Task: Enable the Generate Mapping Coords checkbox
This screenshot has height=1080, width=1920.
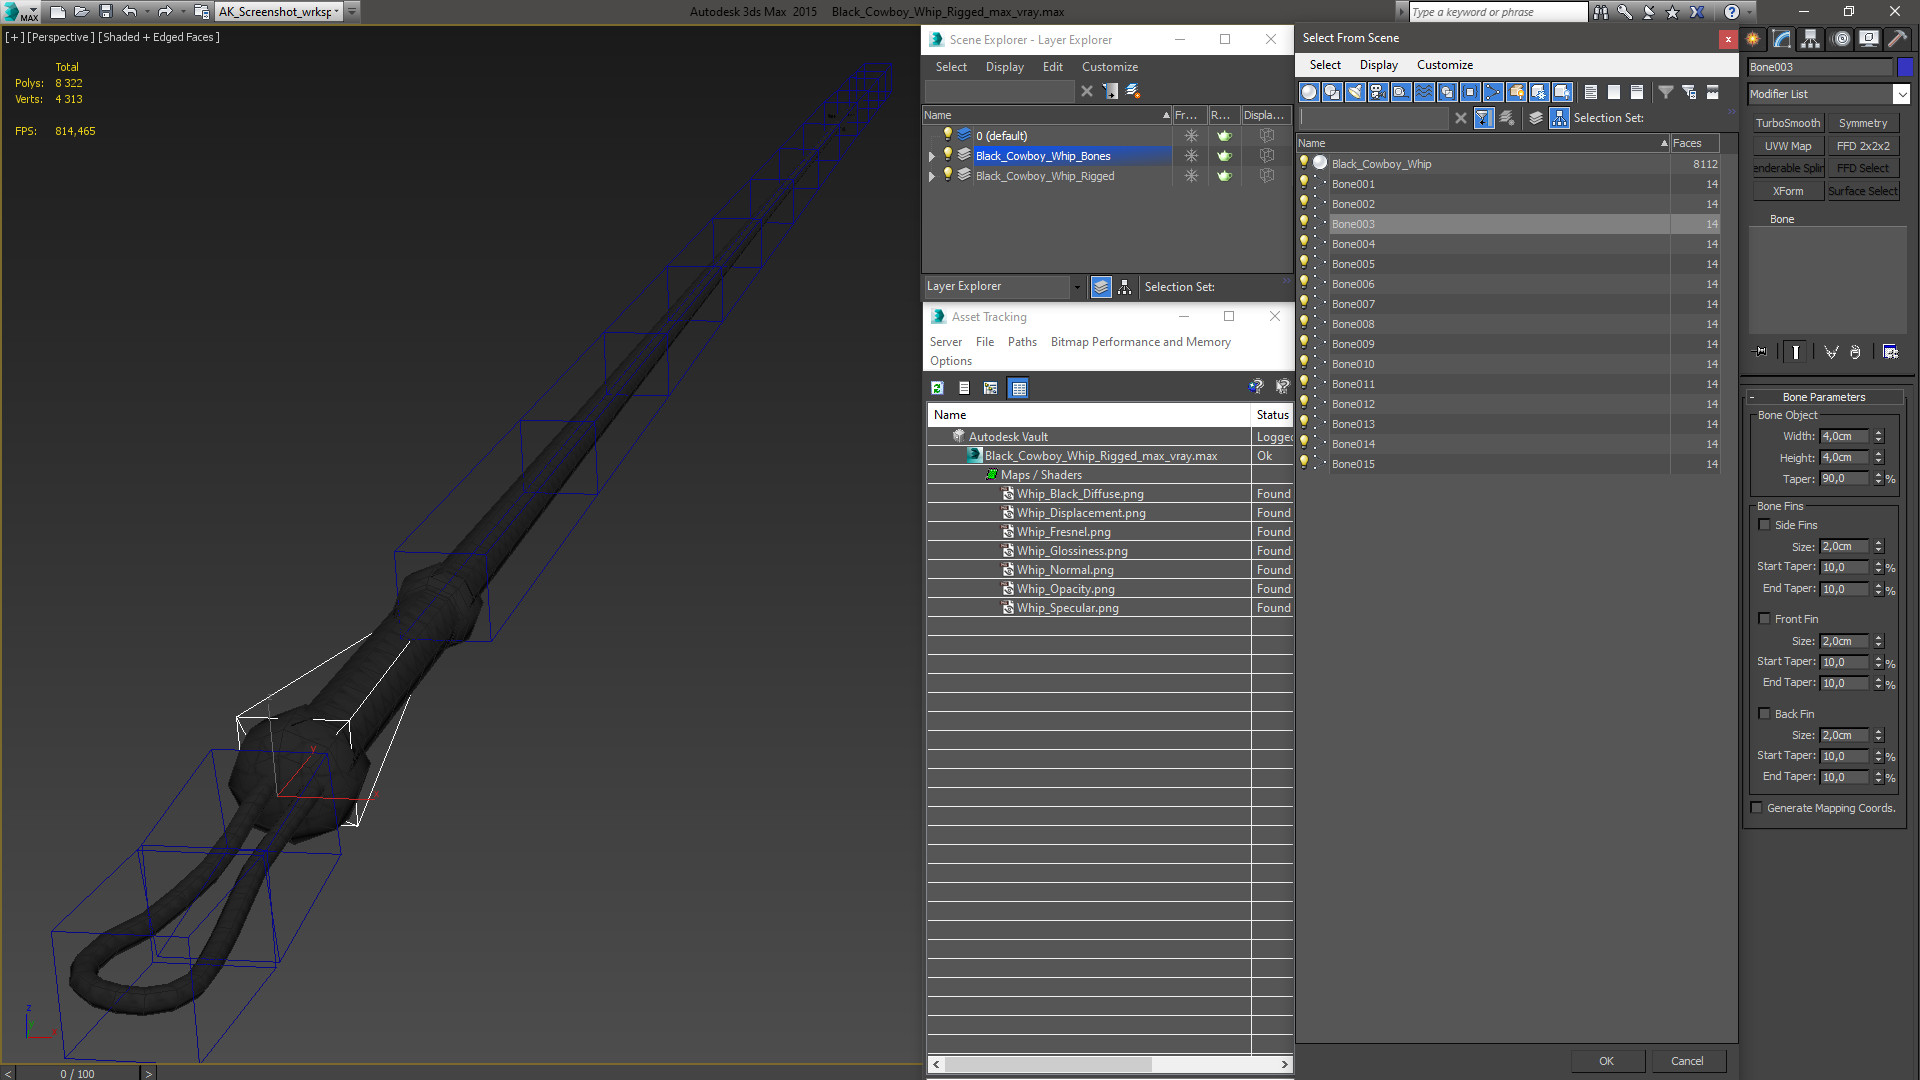Action: point(1756,807)
